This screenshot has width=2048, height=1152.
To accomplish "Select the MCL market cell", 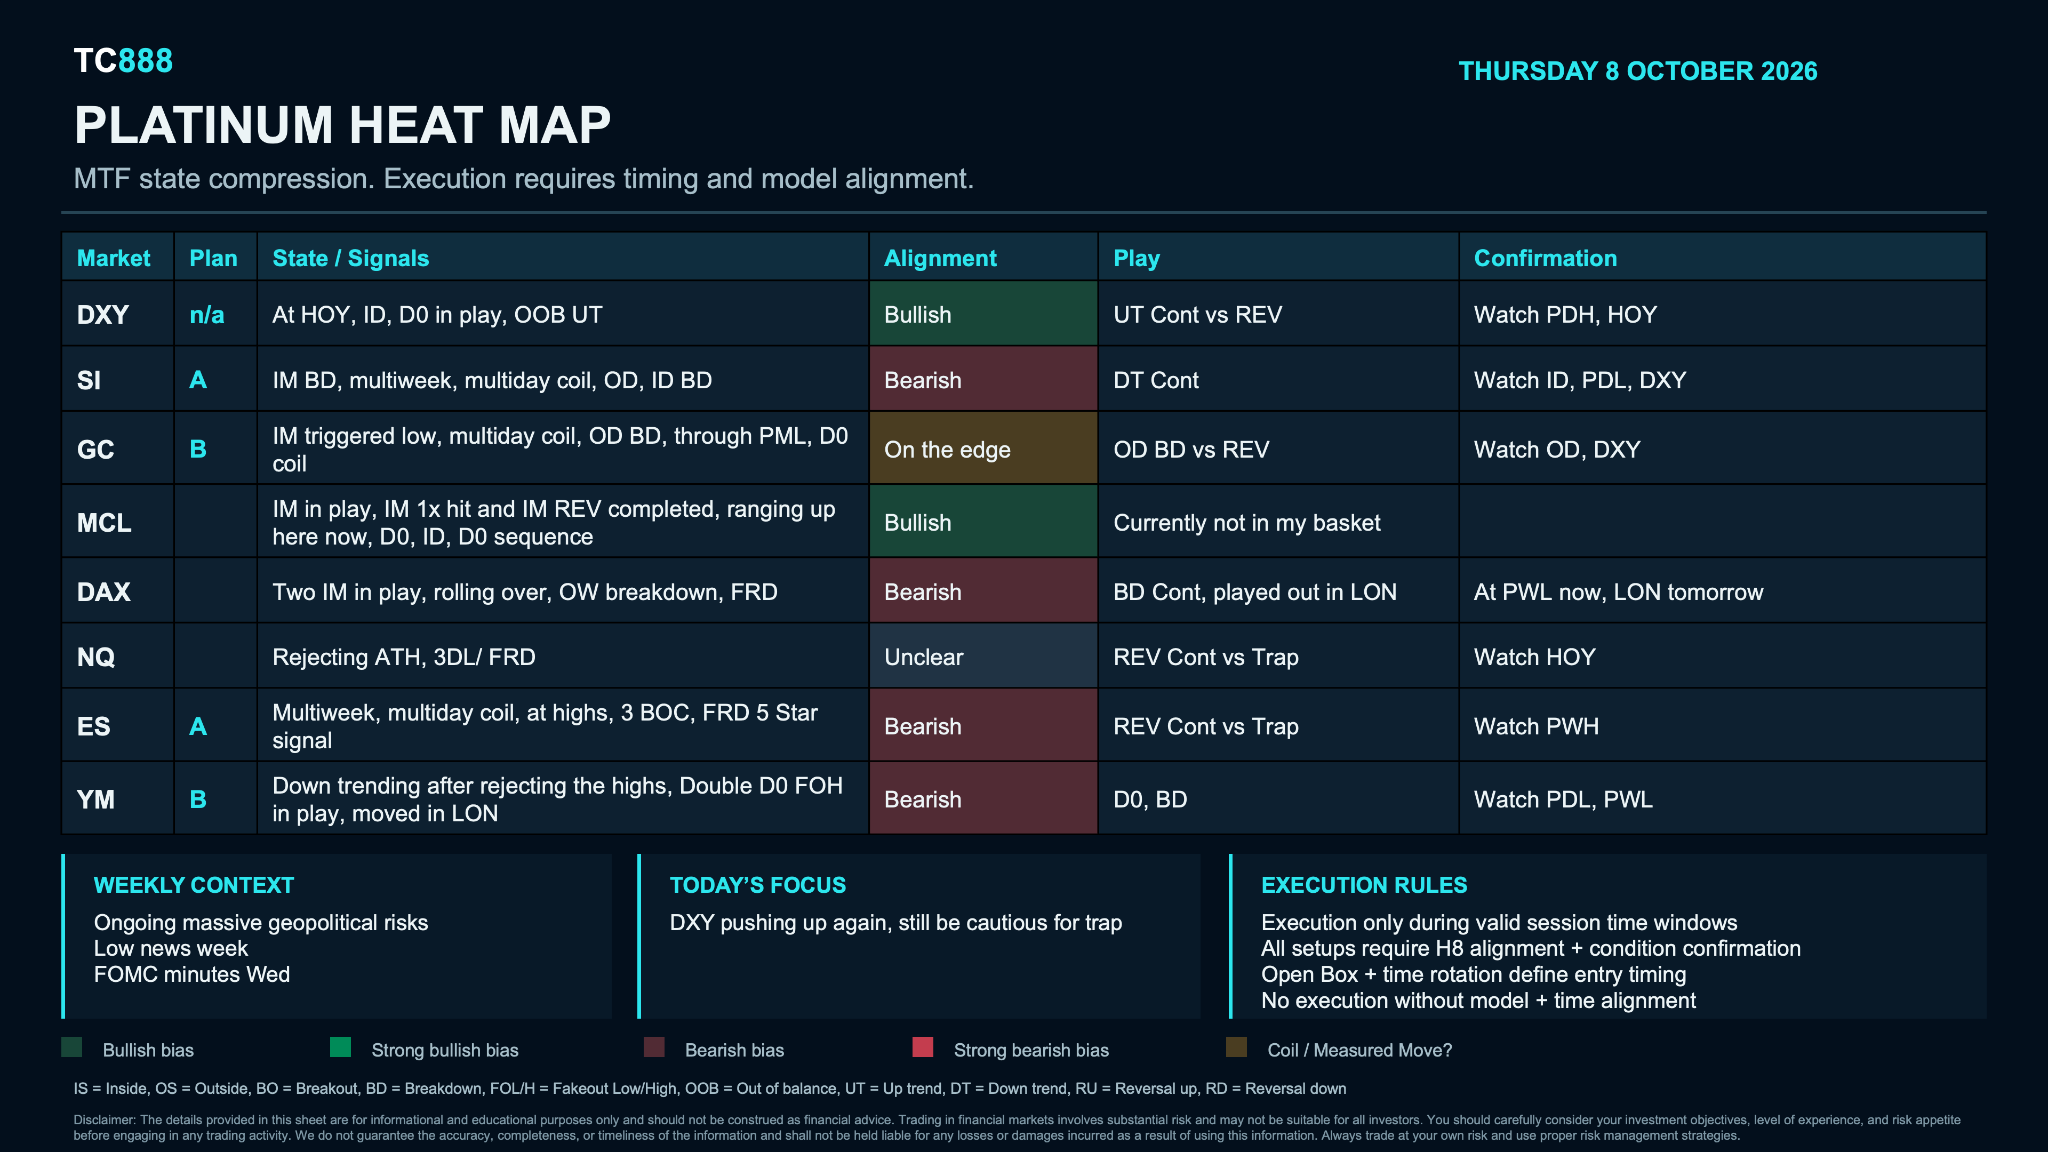I will 118,522.
